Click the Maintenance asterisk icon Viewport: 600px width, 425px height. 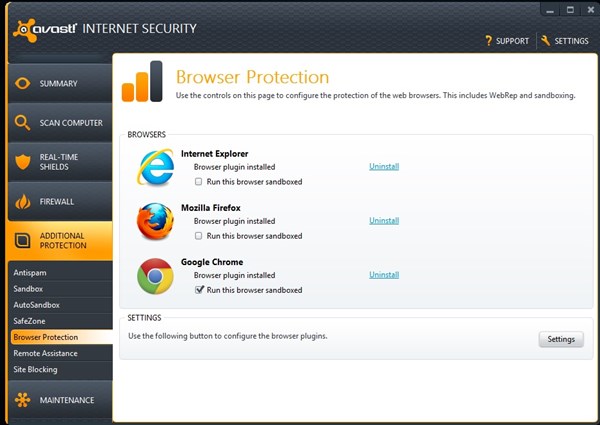22,400
